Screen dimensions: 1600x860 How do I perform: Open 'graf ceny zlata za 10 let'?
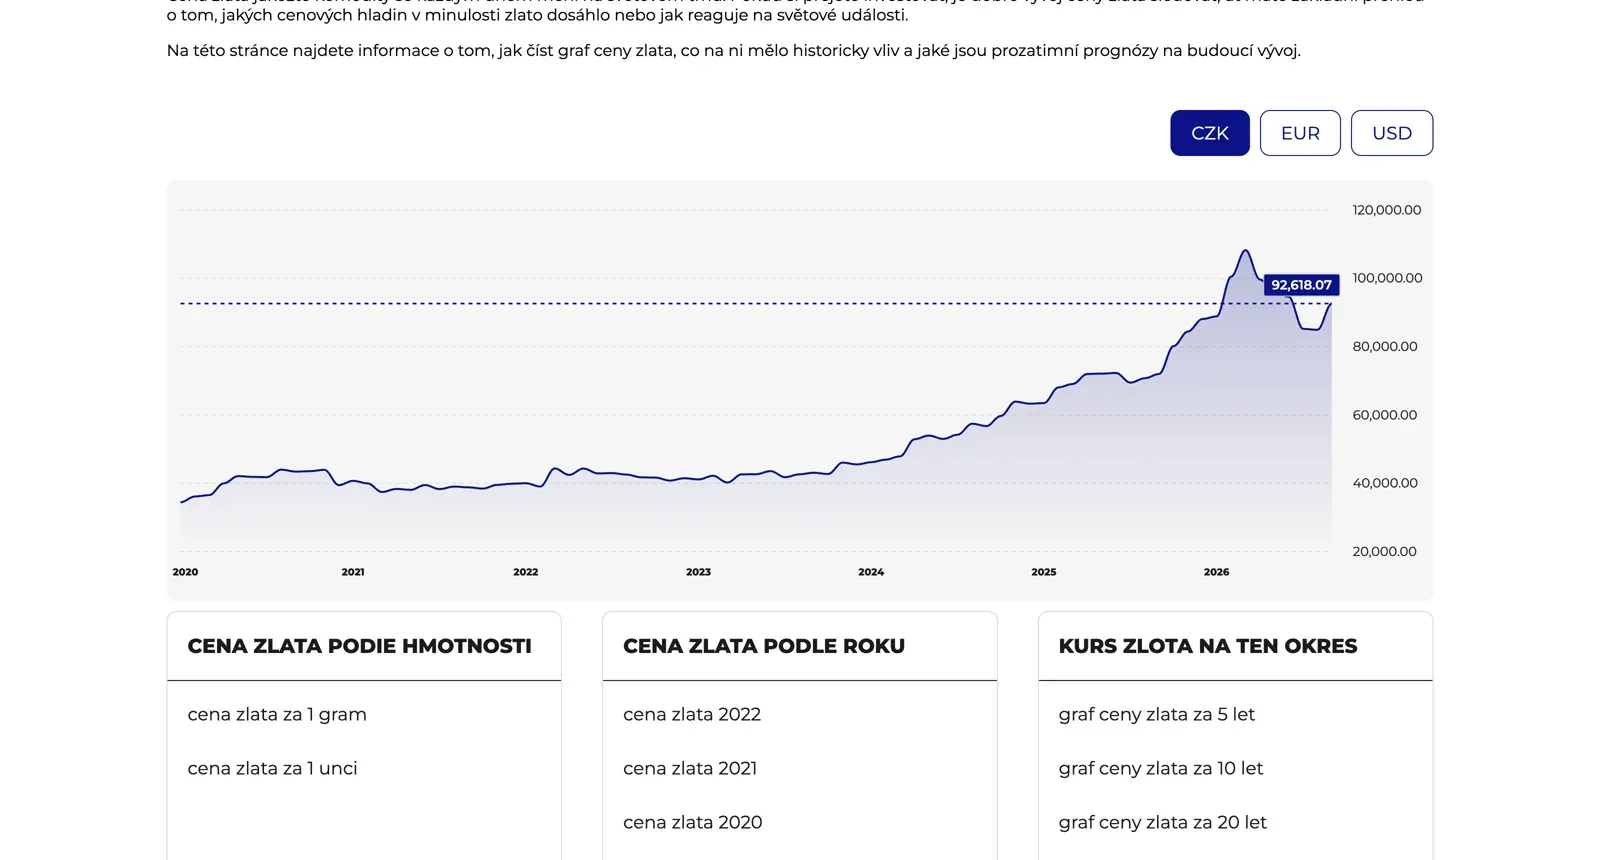point(1160,768)
